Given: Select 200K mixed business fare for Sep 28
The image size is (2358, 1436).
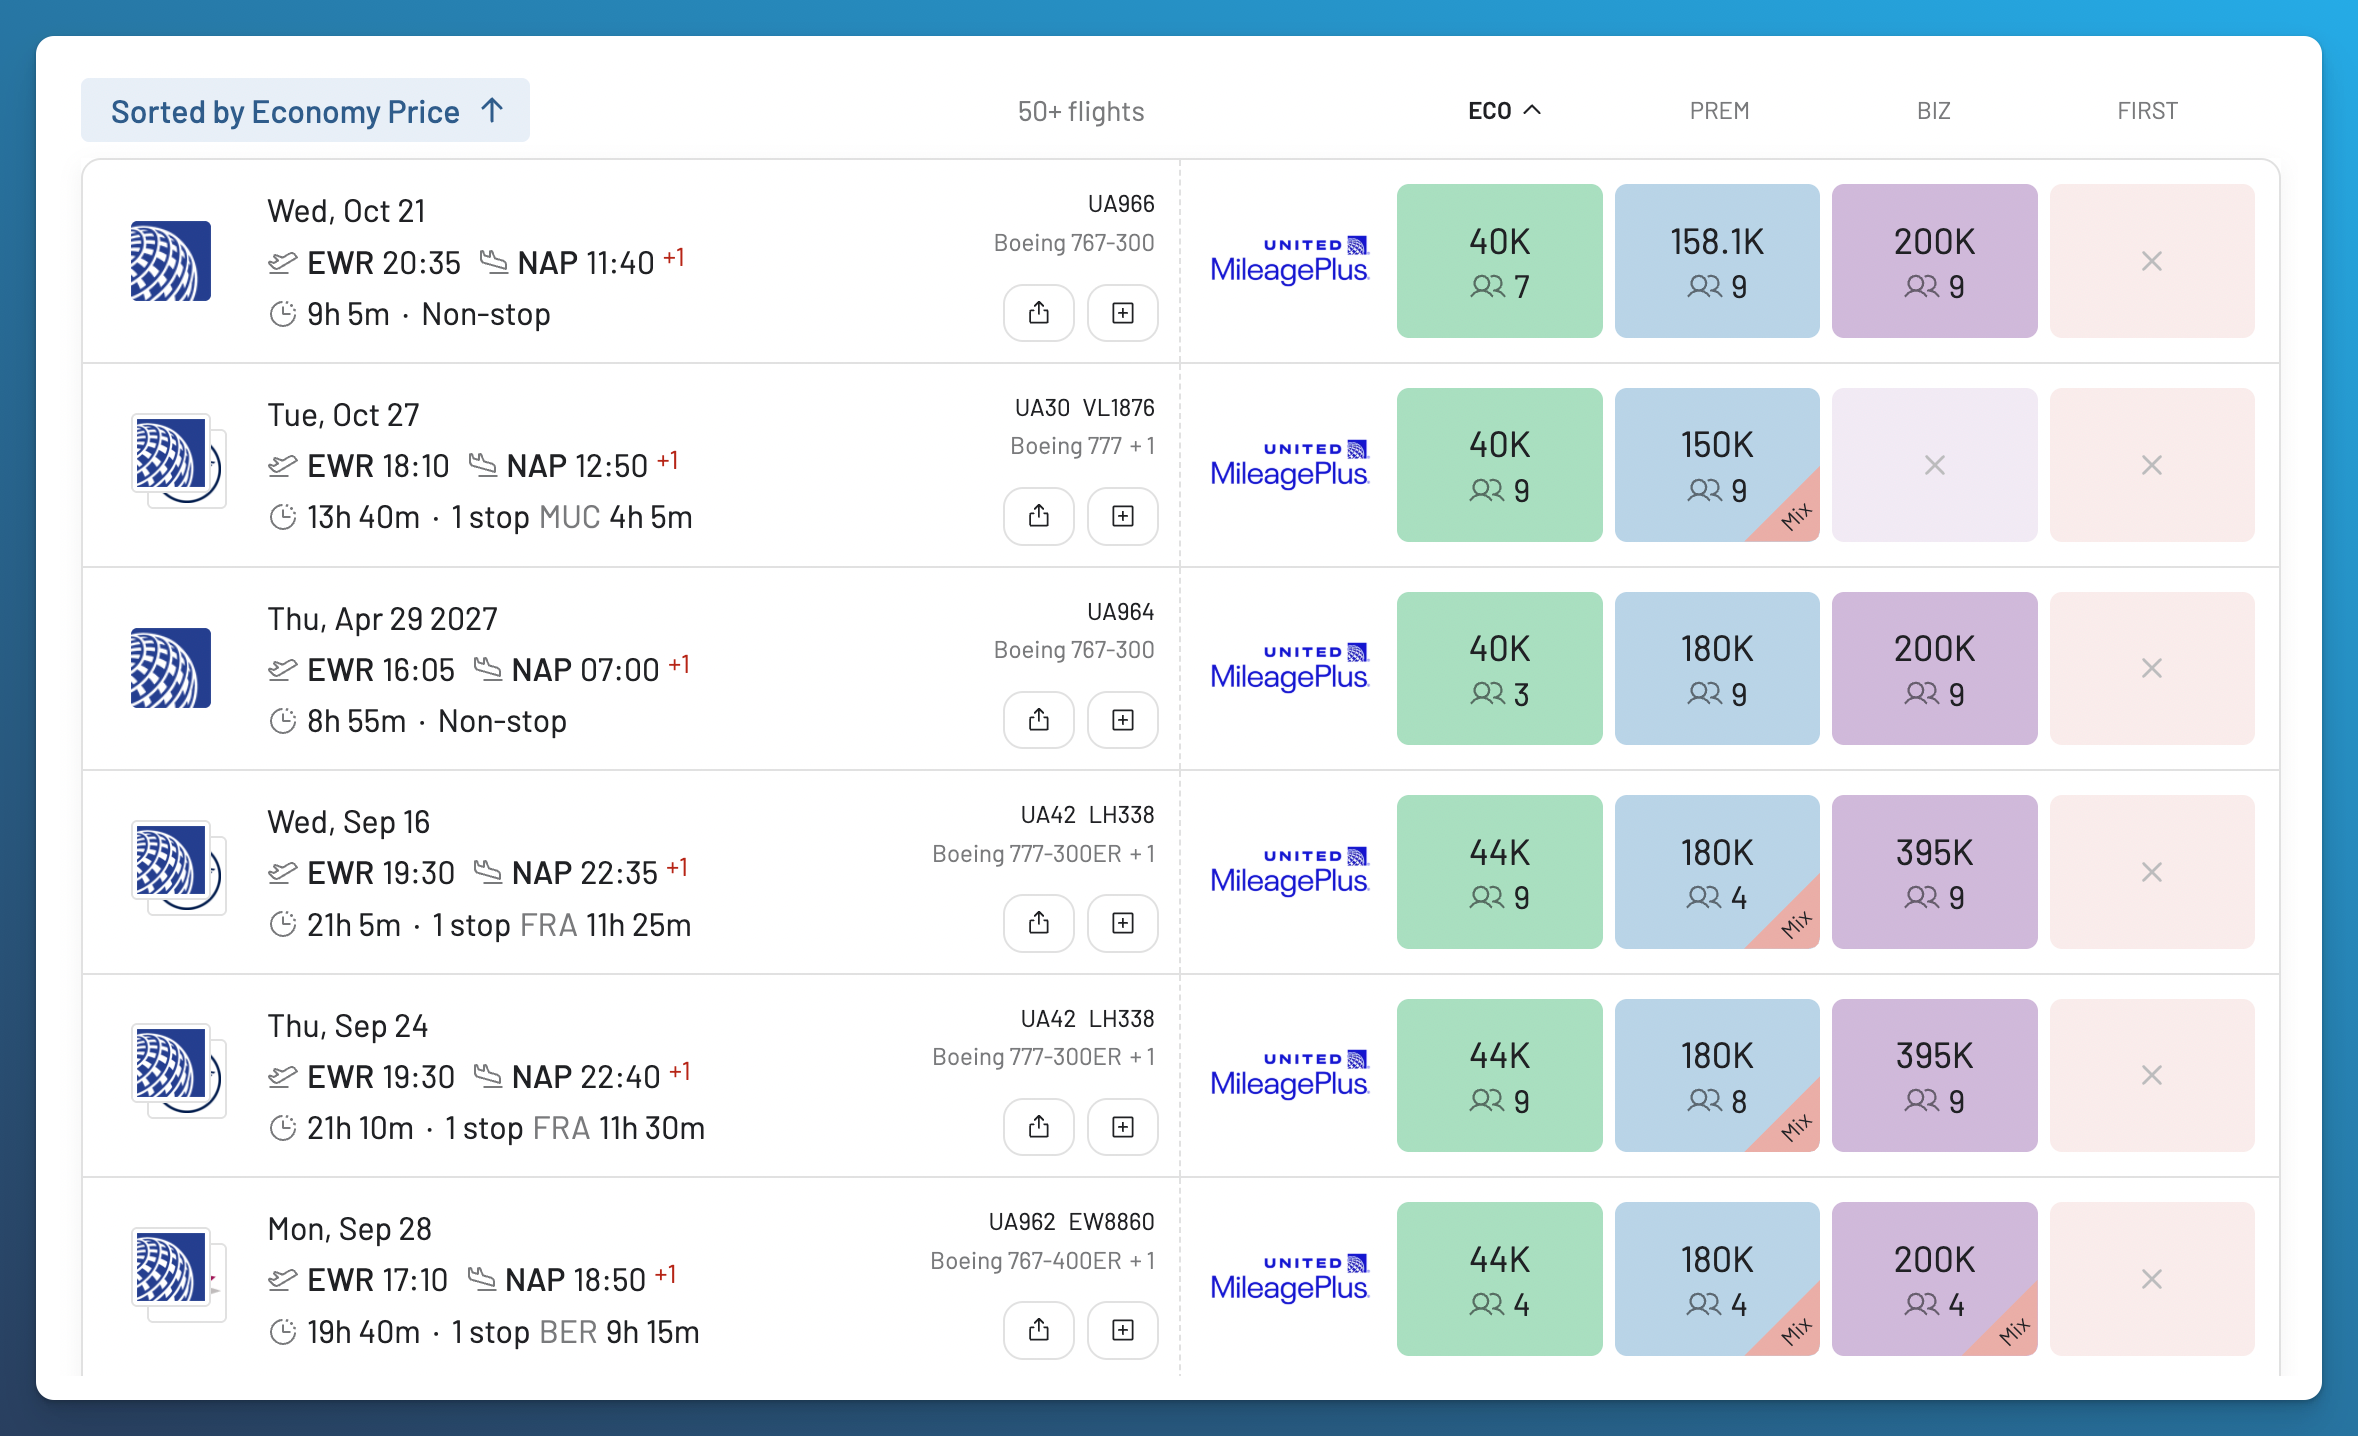Looking at the screenshot, I should [1934, 1279].
